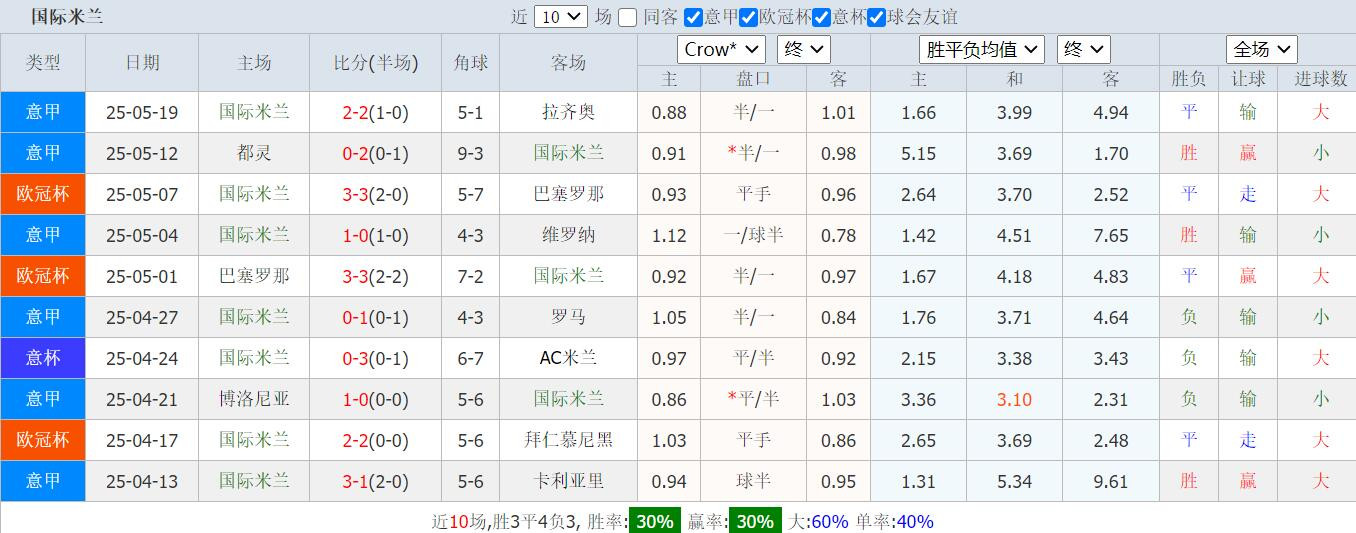Disable the 球会友谊 filter checkbox

(x=876, y=17)
